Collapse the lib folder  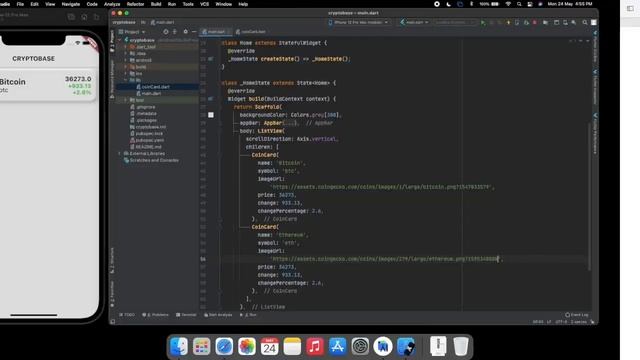click(x=126, y=80)
